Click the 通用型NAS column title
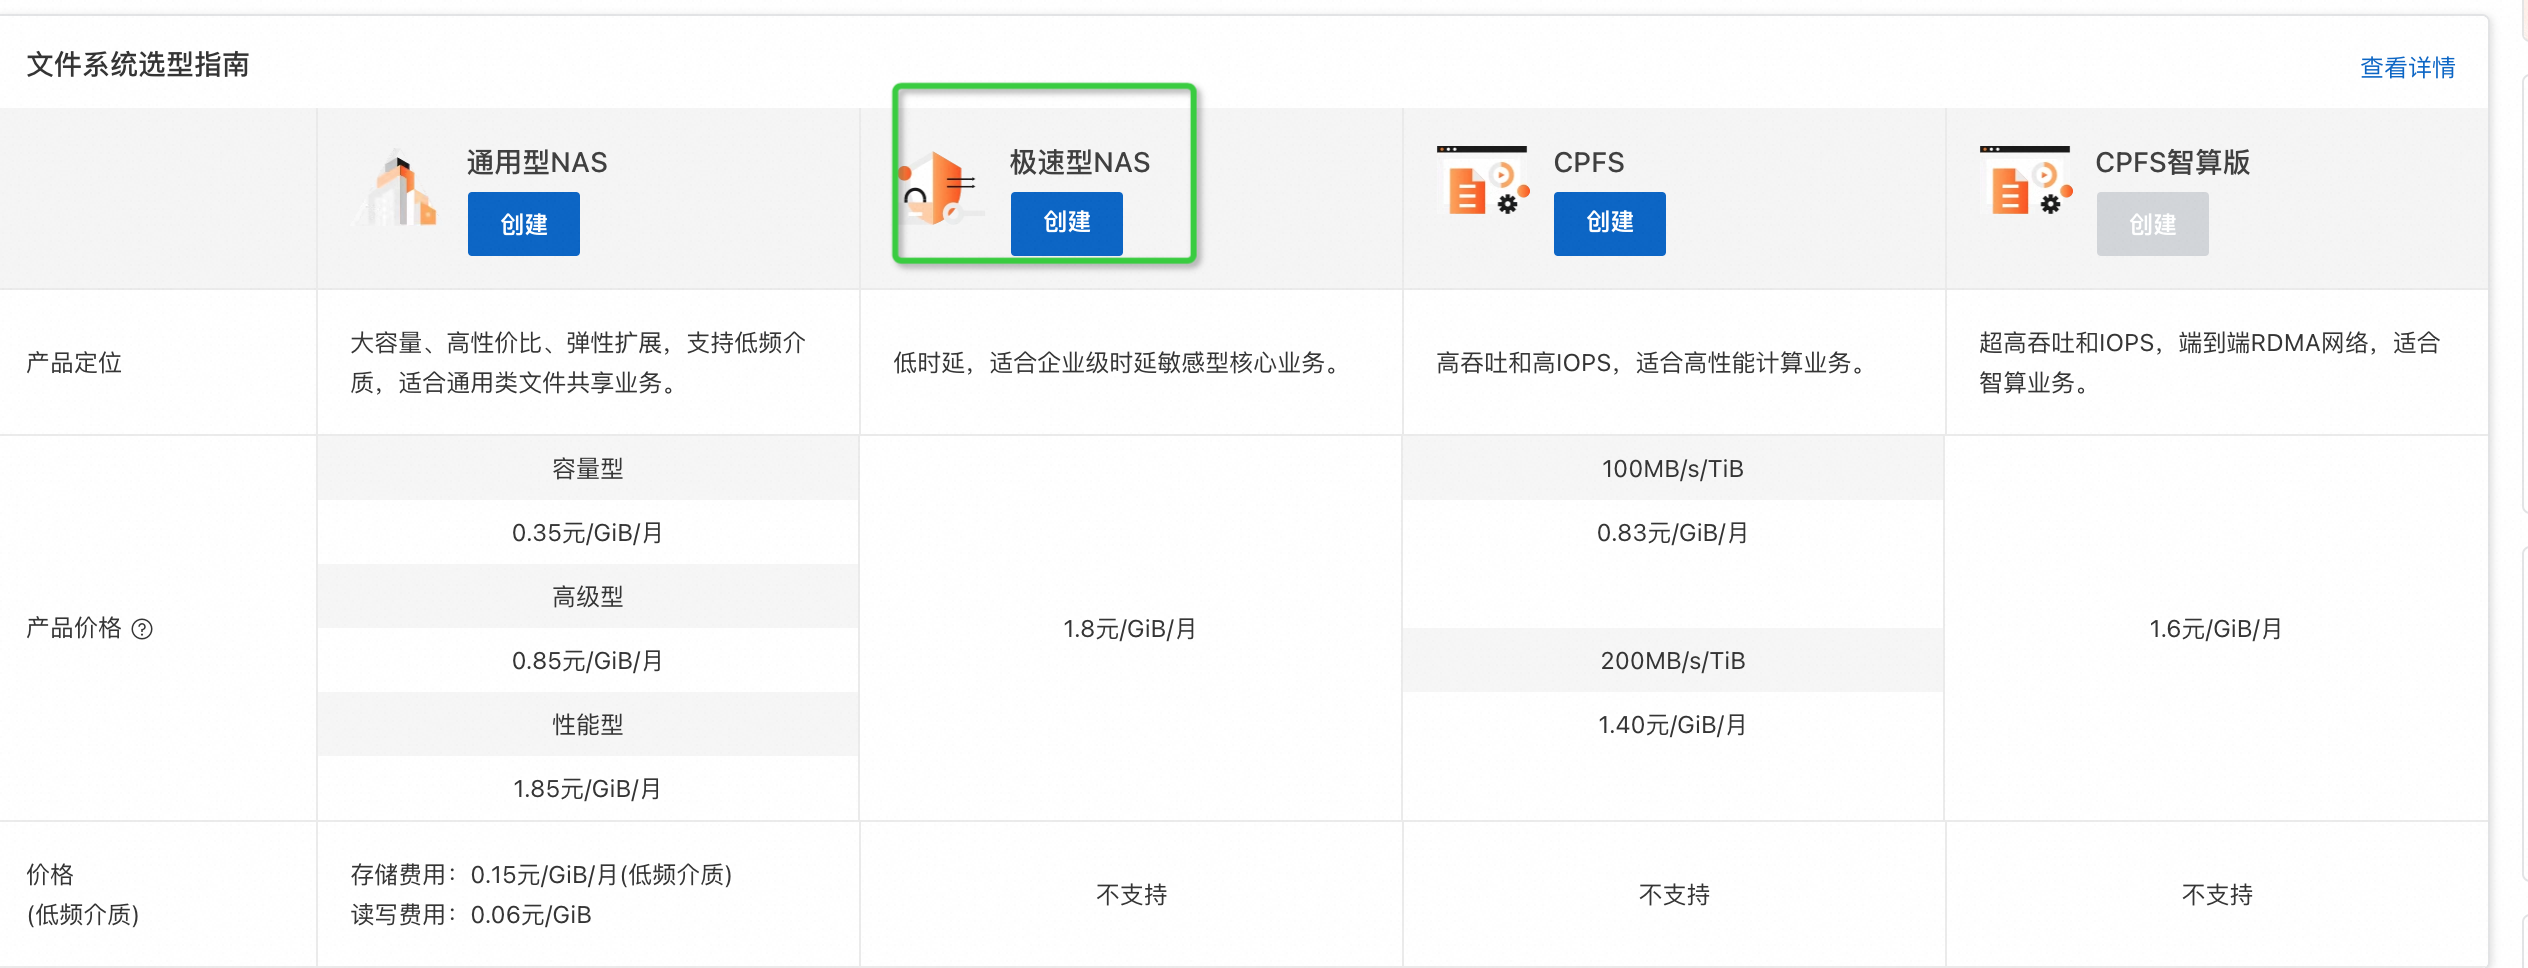 [x=537, y=162]
